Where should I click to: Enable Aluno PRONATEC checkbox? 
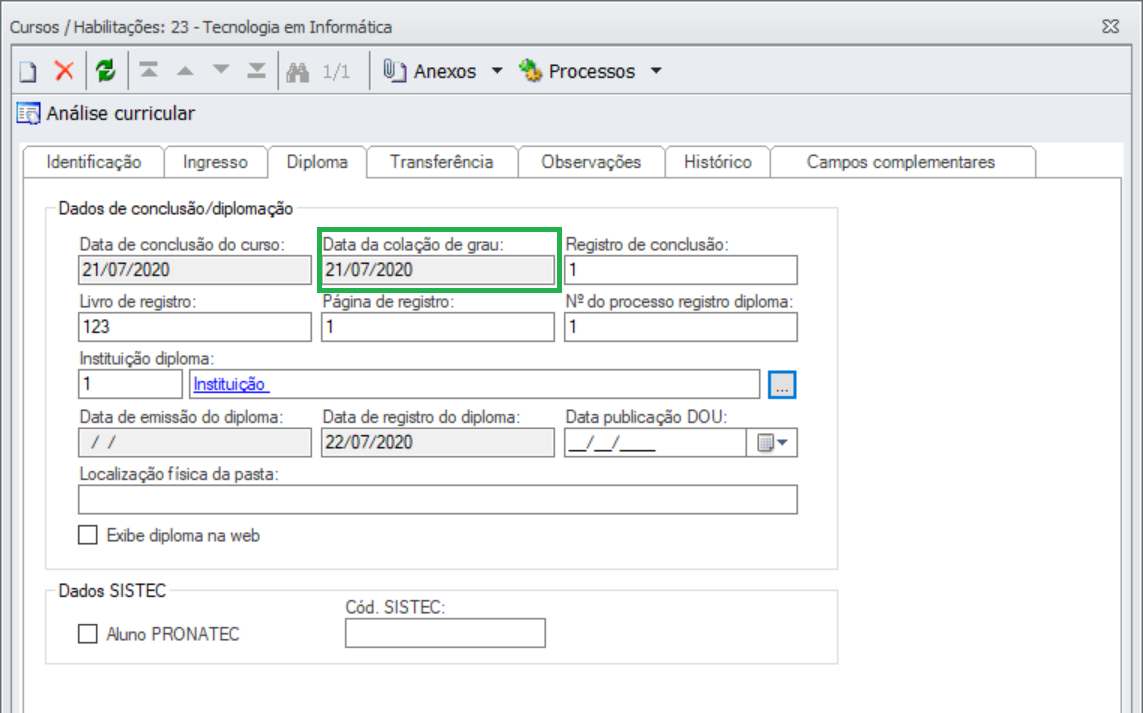coord(87,634)
